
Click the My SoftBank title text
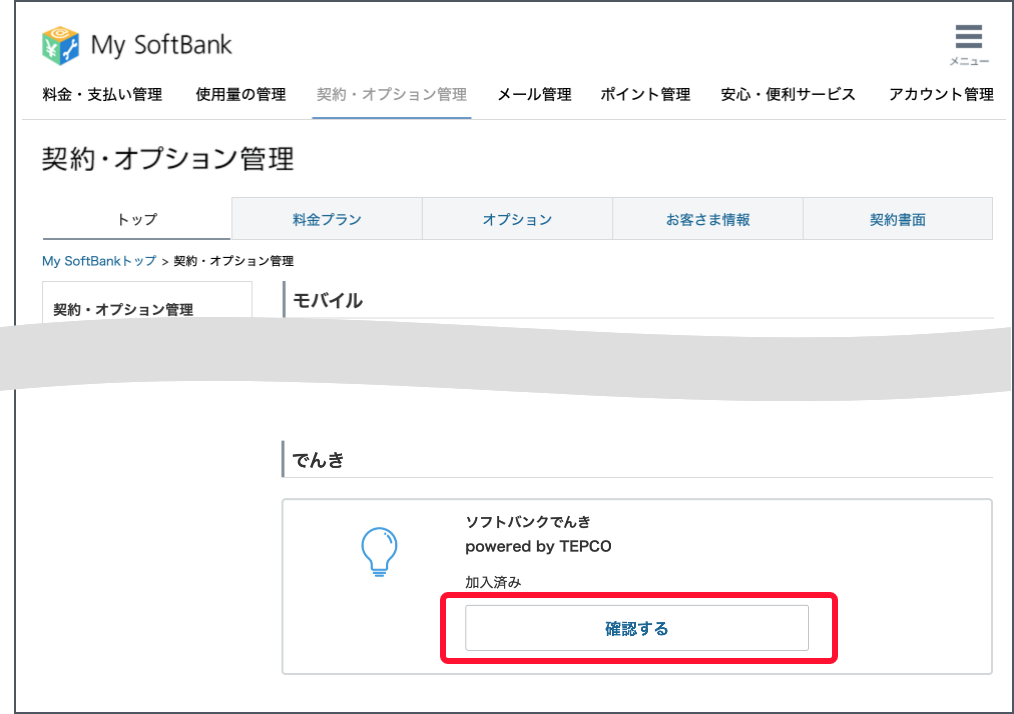161,45
